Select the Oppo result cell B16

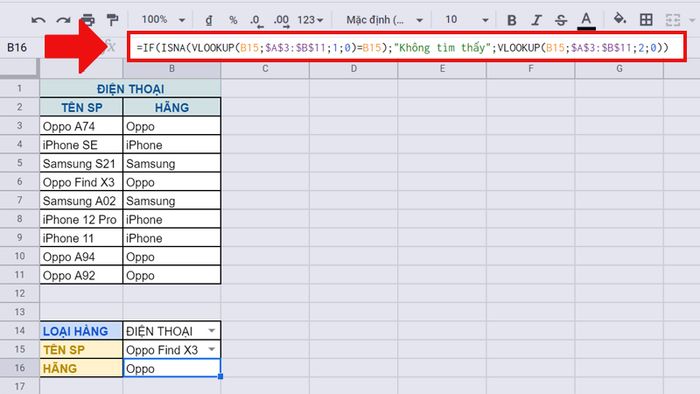[x=172, y=368]
